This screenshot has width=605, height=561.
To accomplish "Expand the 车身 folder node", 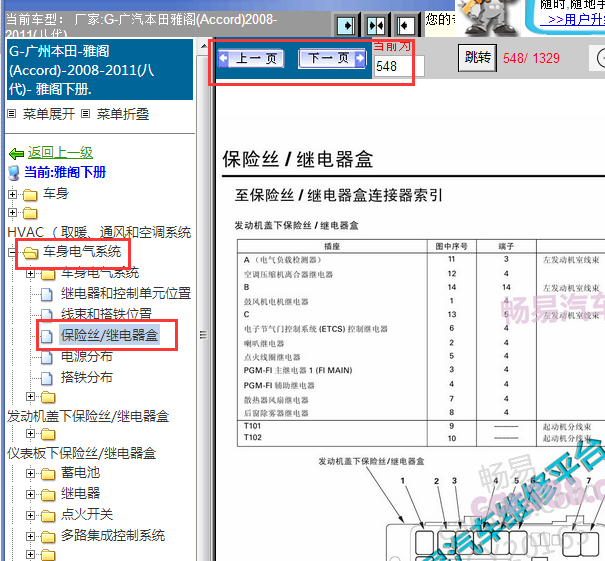I will click(12, 194).
